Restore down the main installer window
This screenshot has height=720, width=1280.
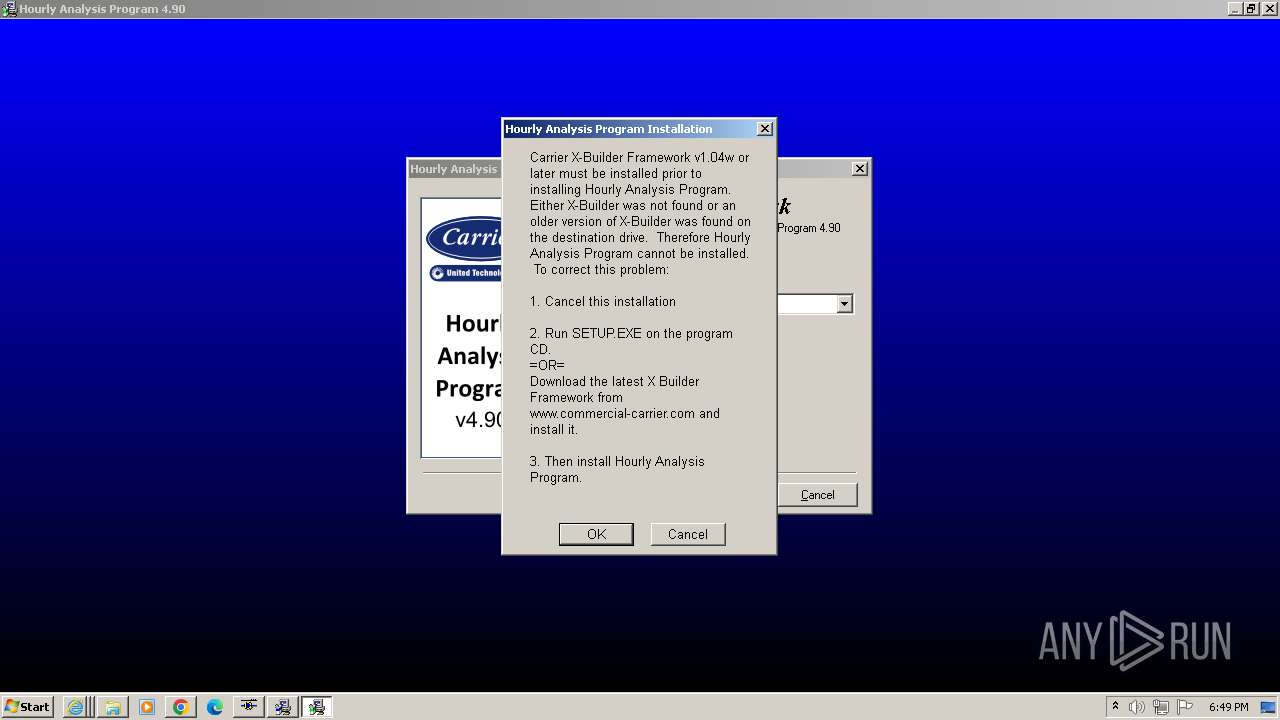pos(1251,9)
